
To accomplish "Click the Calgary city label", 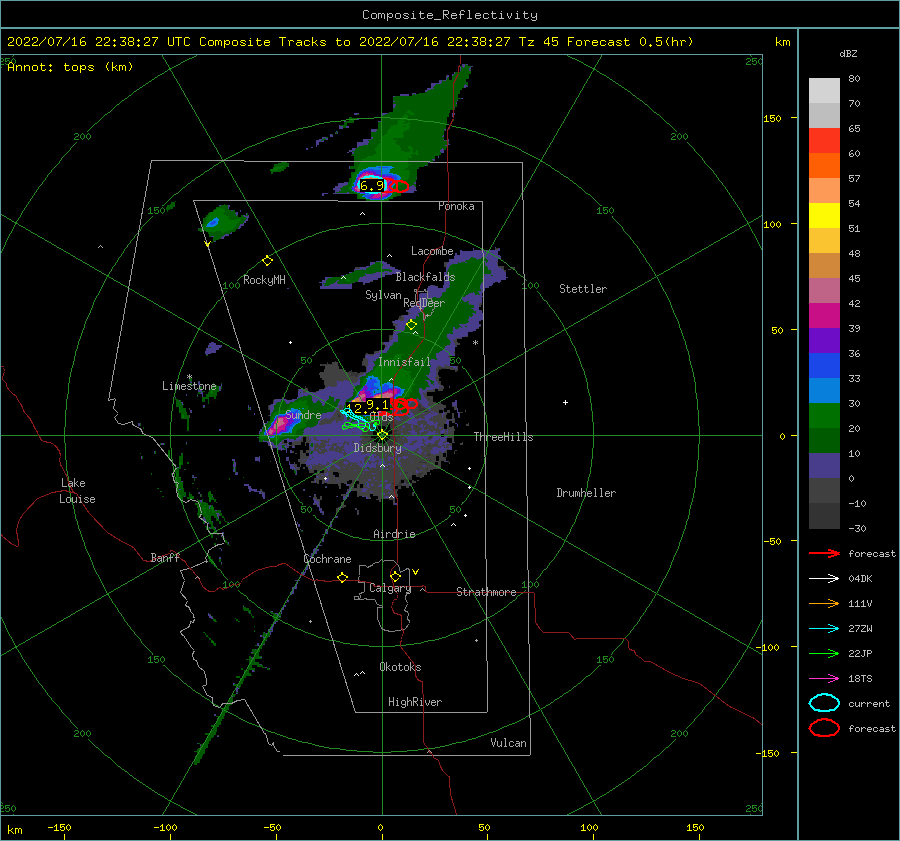I will point(390,588).
